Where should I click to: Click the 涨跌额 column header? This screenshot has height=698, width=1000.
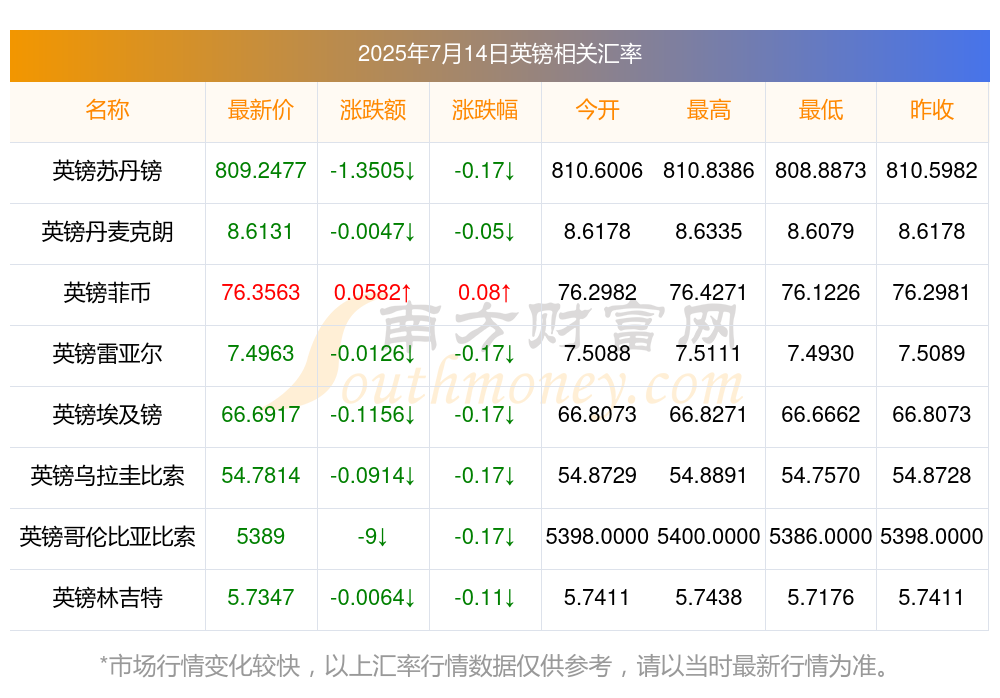coord(372,110)
